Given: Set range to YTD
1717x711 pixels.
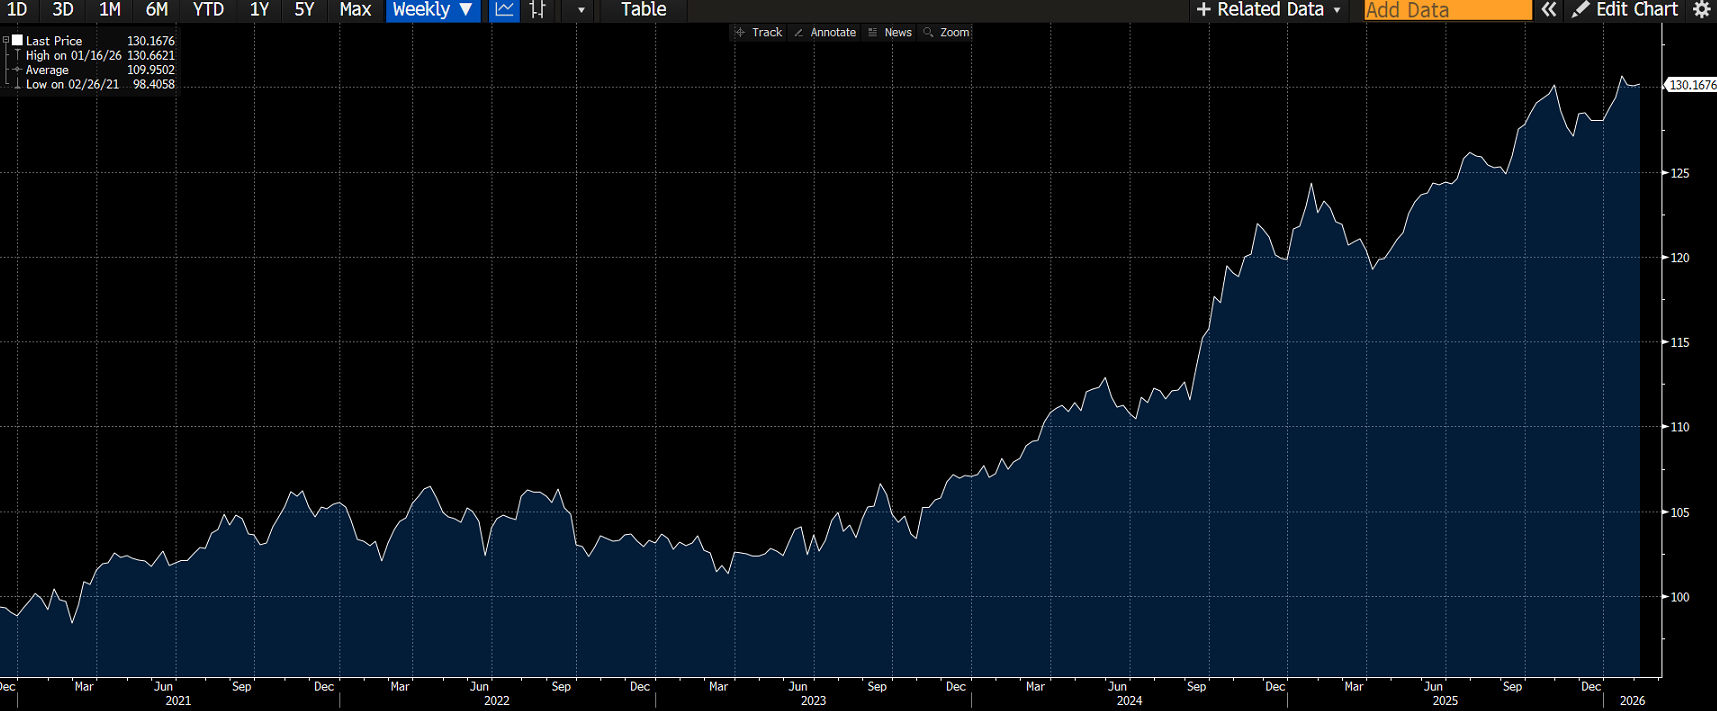Looking at the screenshot, I should tap(208, 10).
